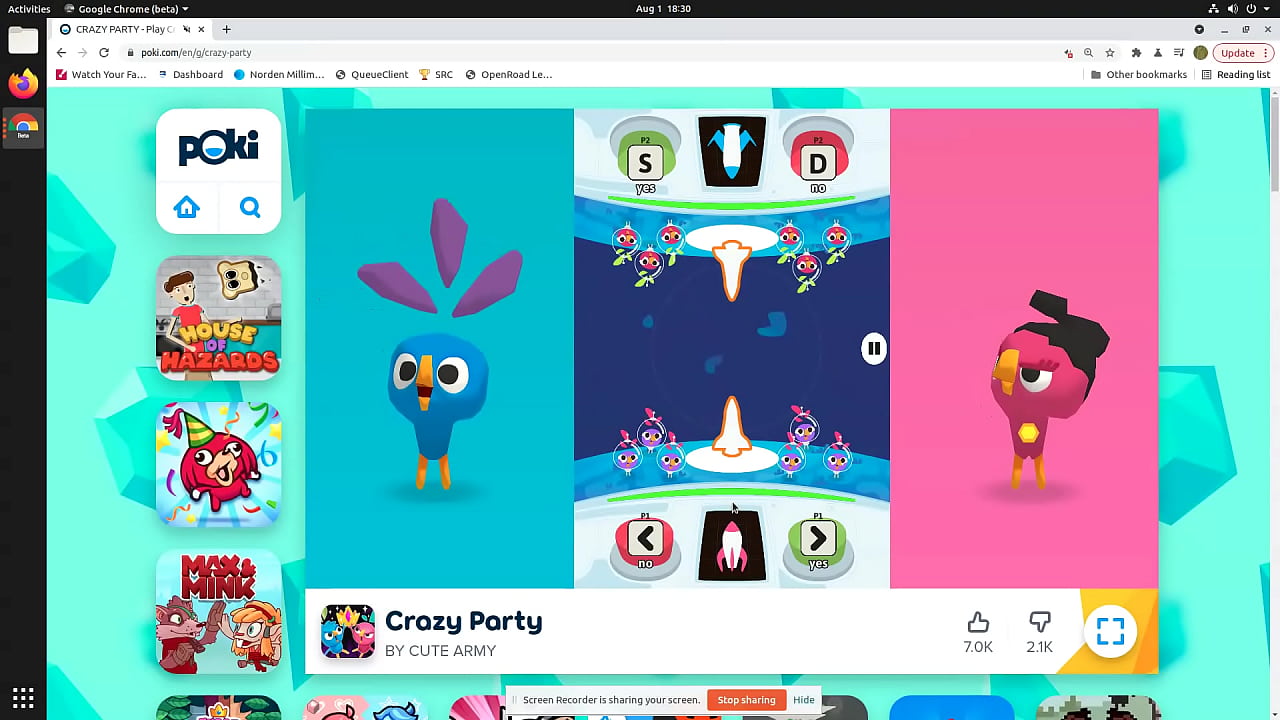
Task: Click the Crazy Party game icon
Action: coord(348,631)
